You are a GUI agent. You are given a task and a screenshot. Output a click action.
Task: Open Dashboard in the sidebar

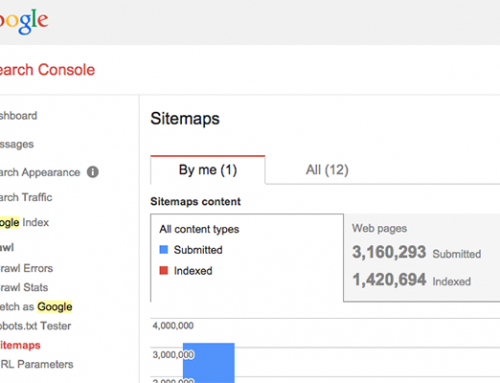click(x=18, y=116)
